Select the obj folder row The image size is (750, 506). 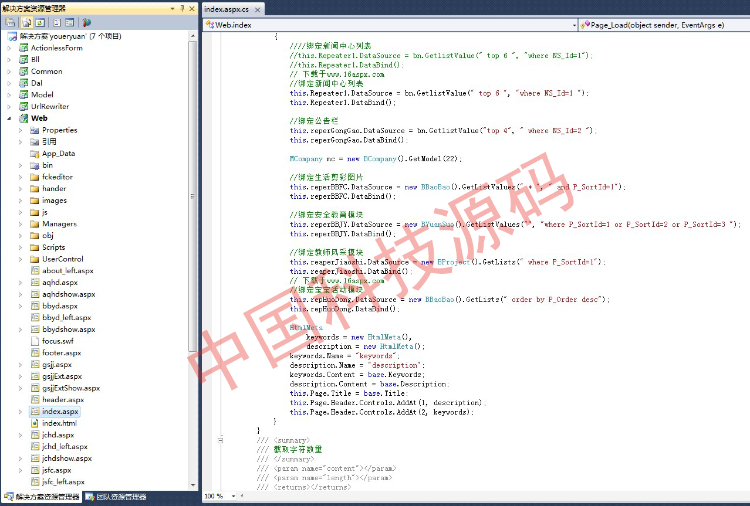coord(48,236)
